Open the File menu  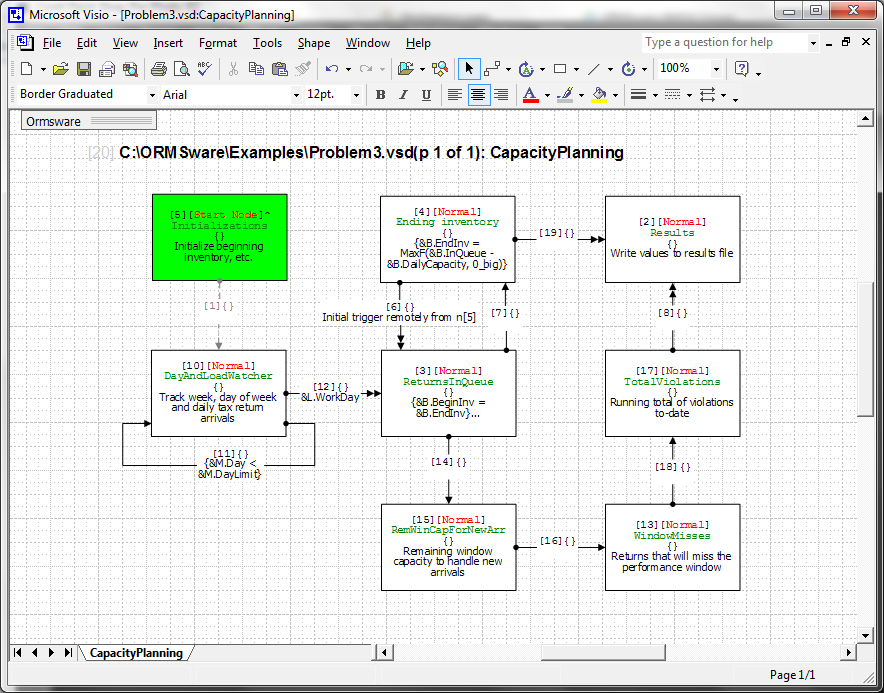pyautogui.click(x=52, y=43)
